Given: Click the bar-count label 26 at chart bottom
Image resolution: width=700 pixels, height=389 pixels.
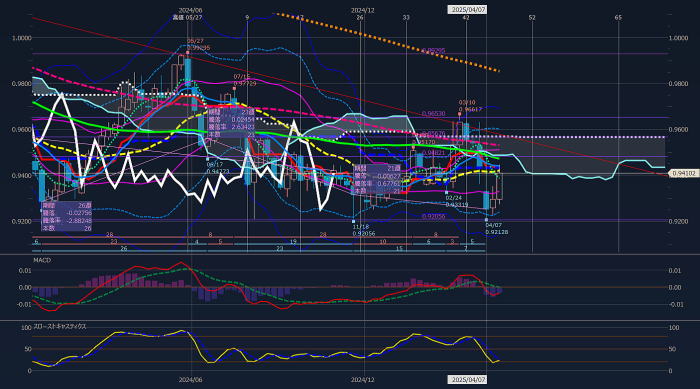Looking at the screenshot, I should [x=124, y=248].
